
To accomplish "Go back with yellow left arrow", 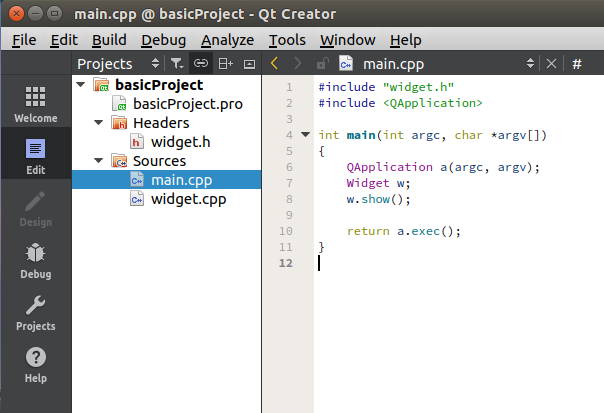I will tap(274, 63).
